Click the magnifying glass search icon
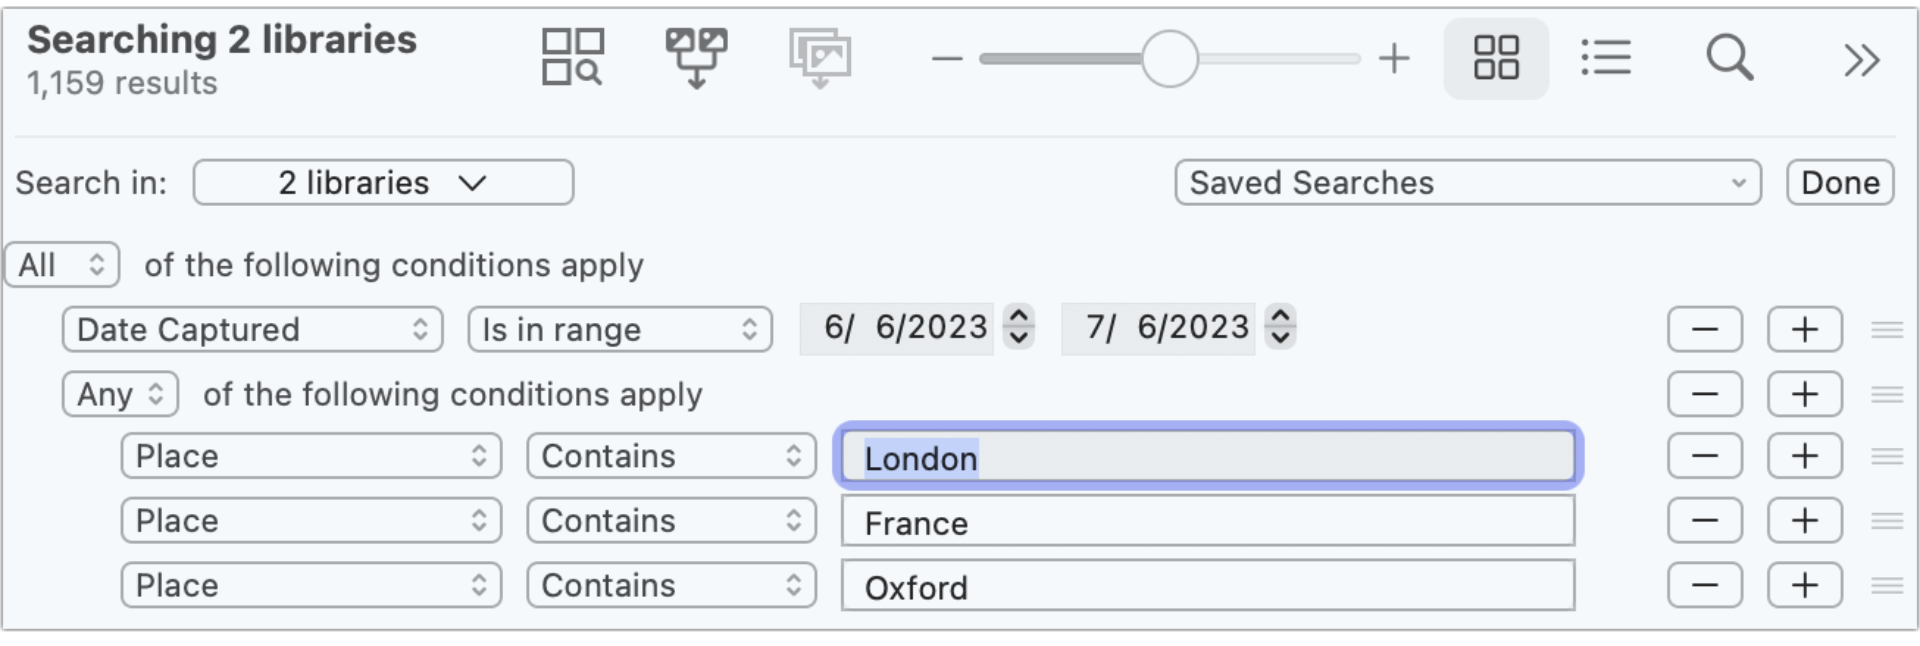Screen dimensions: 1920x646 click(x=1729, y=58)
